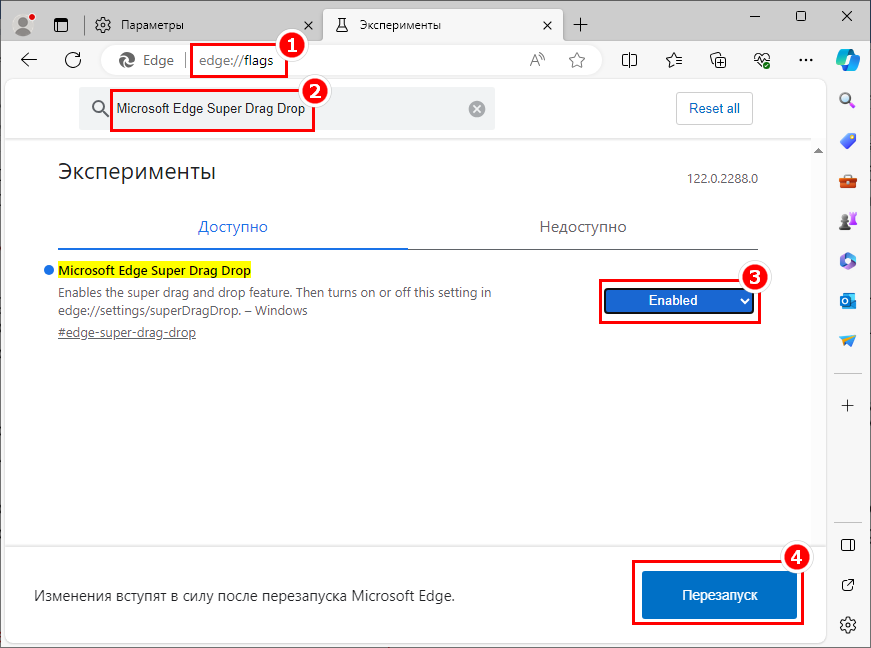Open the sidebar Search icon
The width and height of the screenshot is (871, 648).
click(x=847, y=101)
